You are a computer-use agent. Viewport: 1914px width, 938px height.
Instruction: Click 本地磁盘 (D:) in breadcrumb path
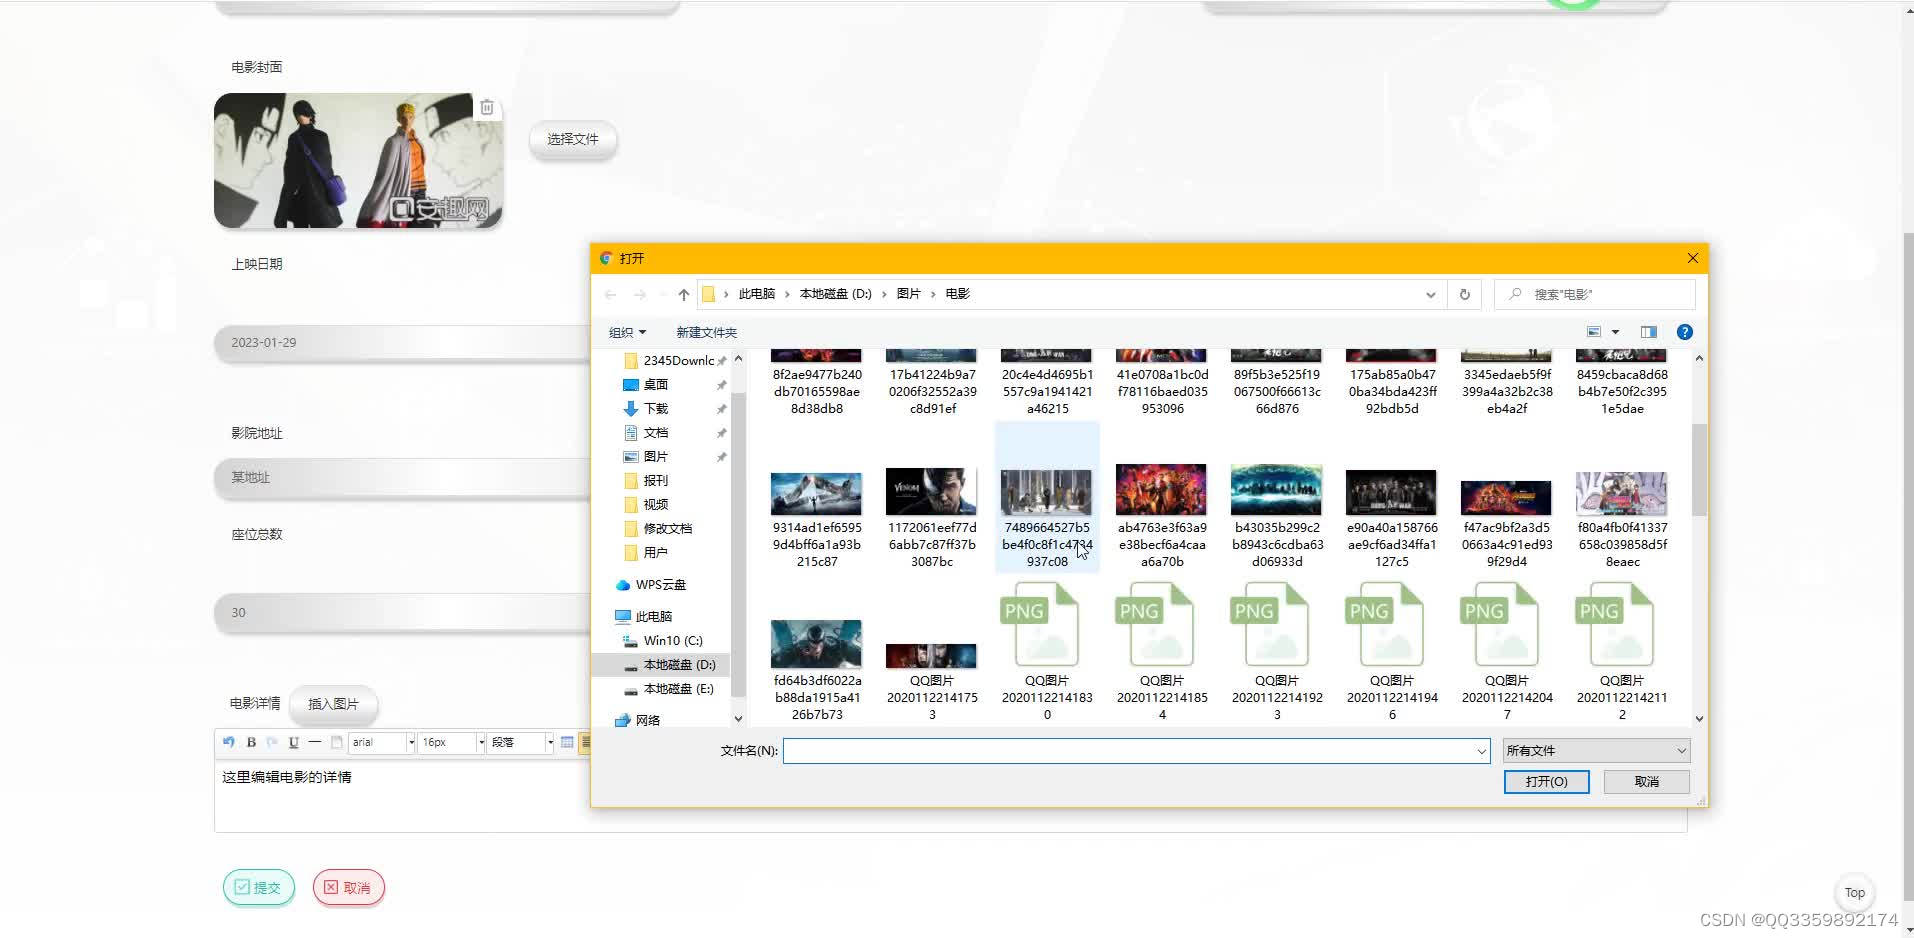pyautogui.click(x=836, y=294)
